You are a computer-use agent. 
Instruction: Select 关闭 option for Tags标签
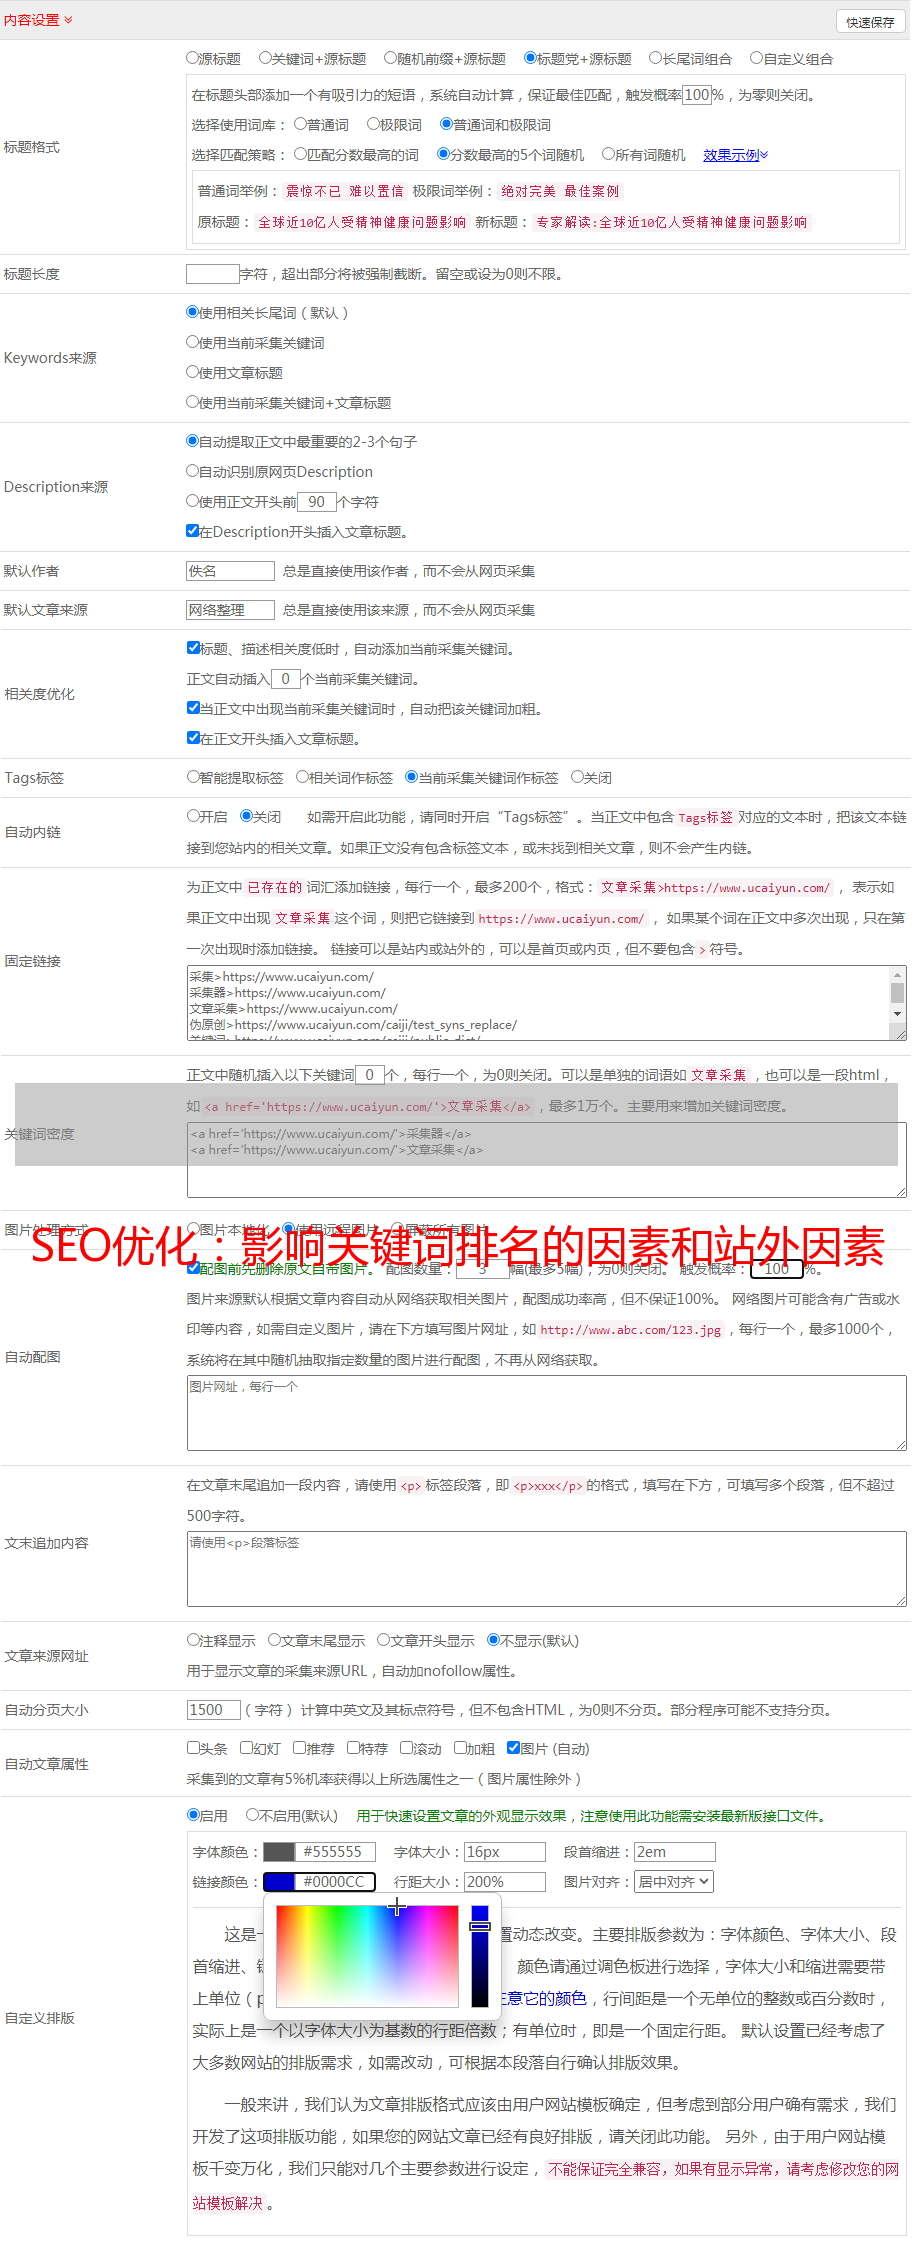[x=577, y=777]
